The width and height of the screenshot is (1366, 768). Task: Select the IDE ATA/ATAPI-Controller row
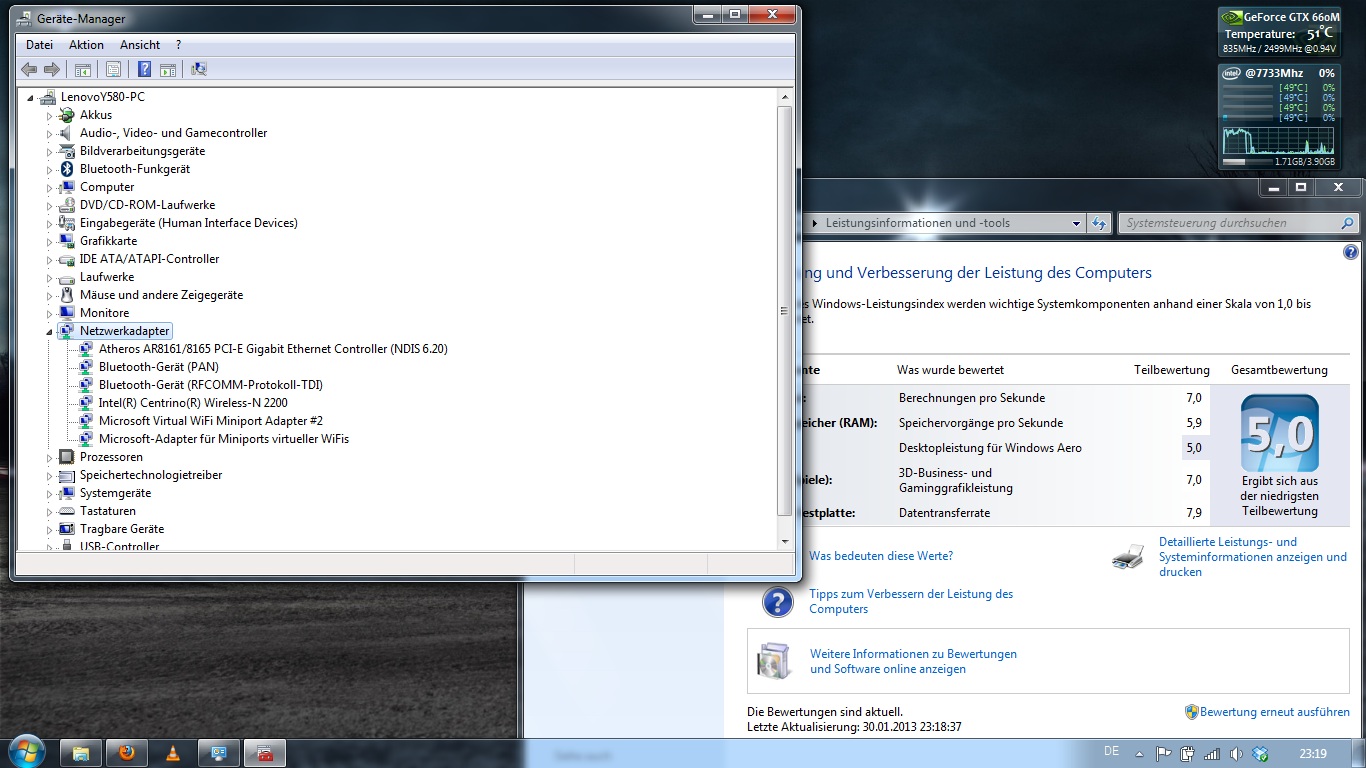pyautogui.click(x=149, y=259)
